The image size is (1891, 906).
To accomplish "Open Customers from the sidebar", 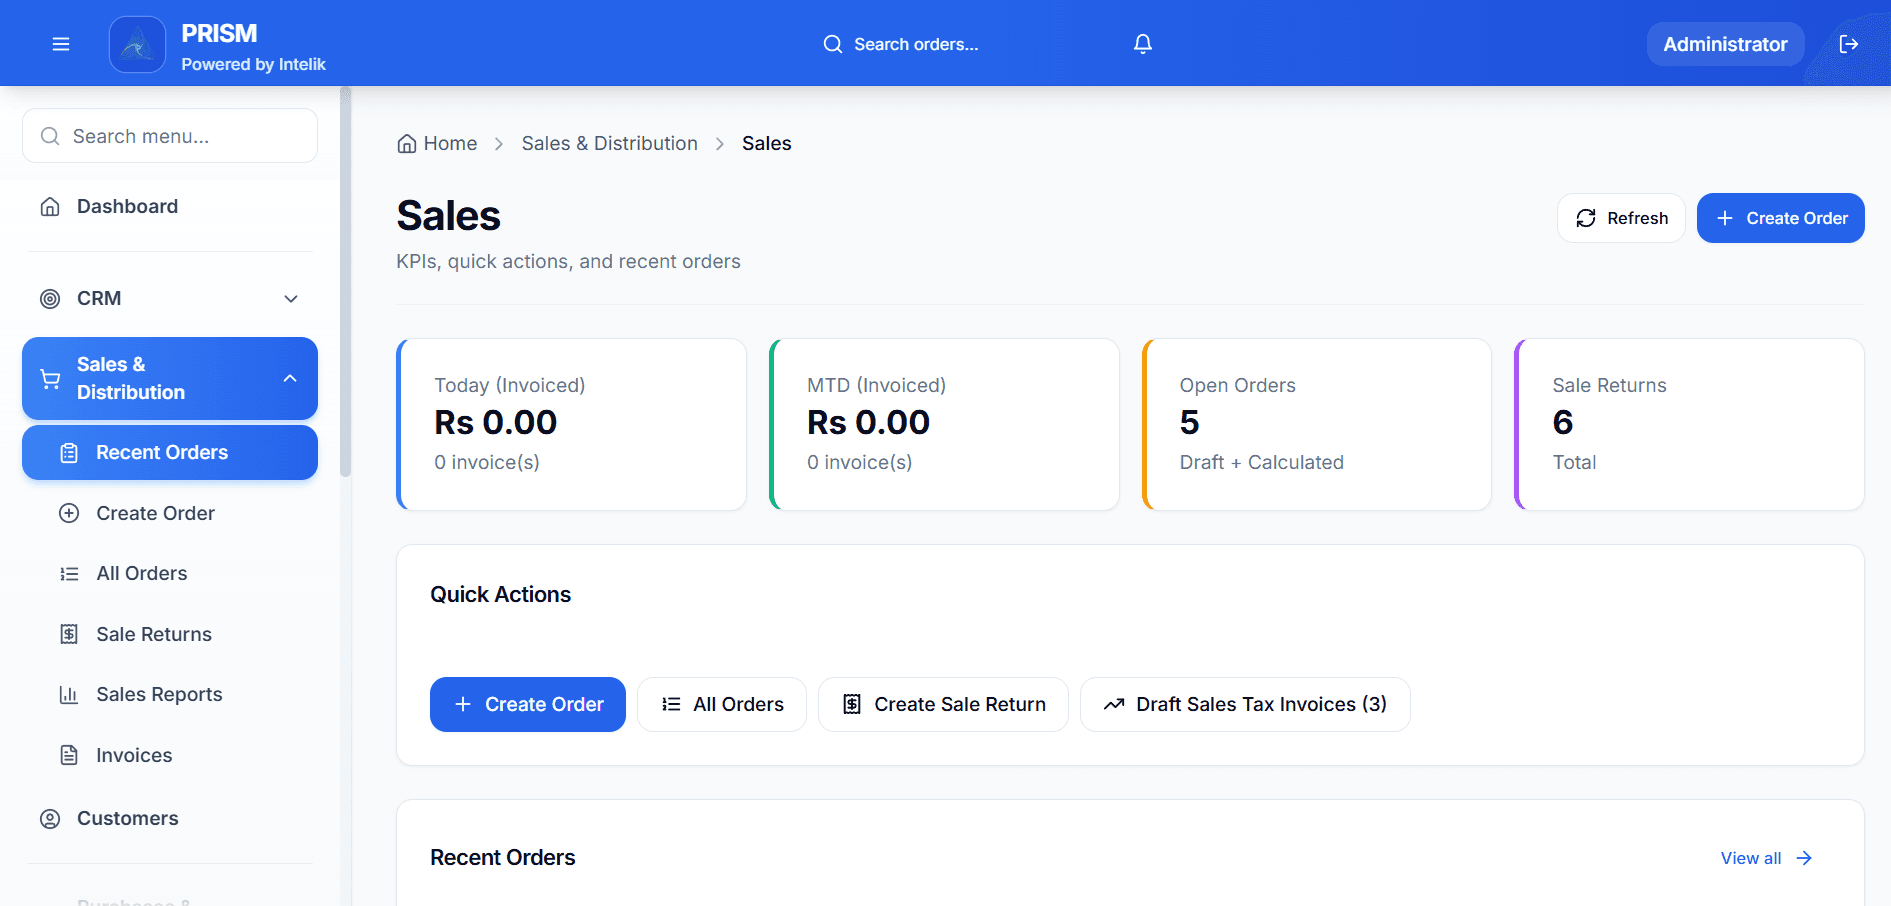I will [x=127, y=818].
